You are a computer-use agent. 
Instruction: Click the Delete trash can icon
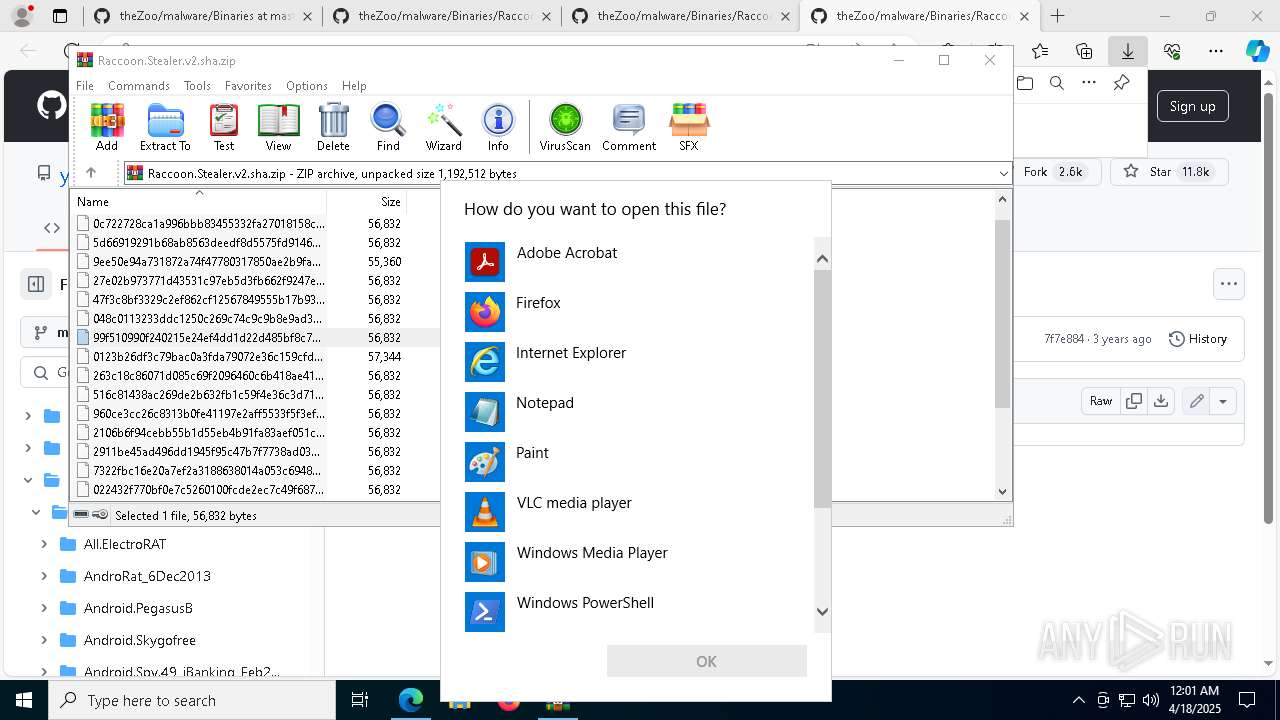[333, 127]
